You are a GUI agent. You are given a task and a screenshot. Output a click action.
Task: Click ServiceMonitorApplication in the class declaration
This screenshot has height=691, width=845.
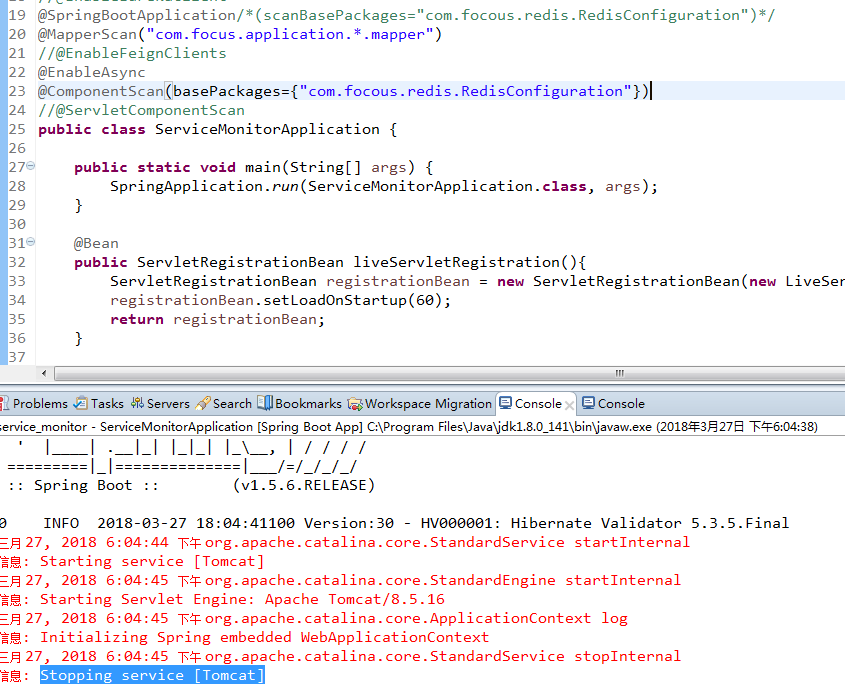[267, 129]
